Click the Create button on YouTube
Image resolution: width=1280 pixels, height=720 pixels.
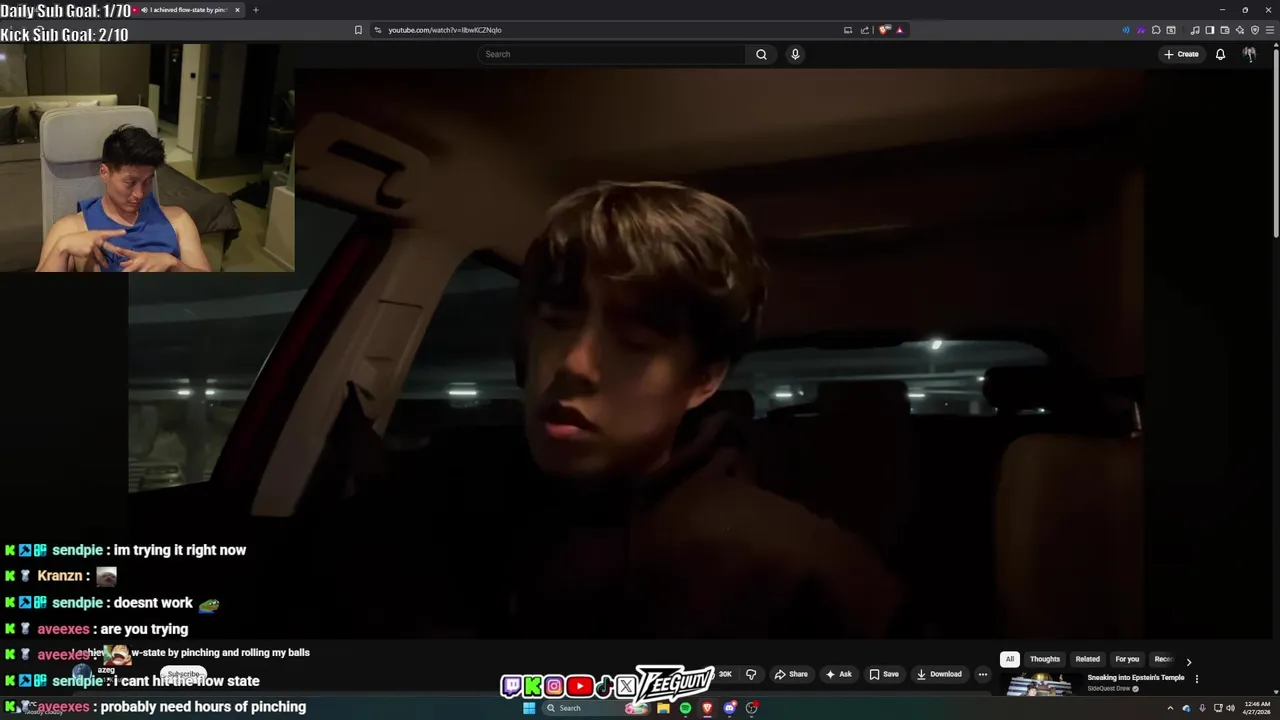coord(1181,54)
